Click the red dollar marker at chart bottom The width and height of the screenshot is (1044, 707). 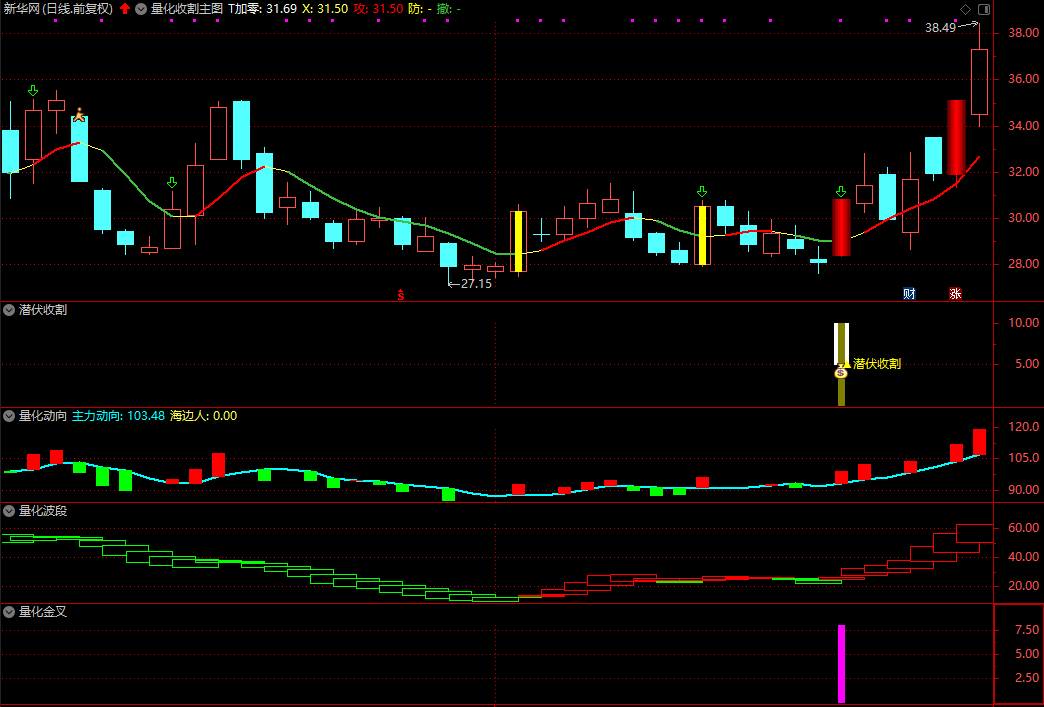(x=401, y=295)
